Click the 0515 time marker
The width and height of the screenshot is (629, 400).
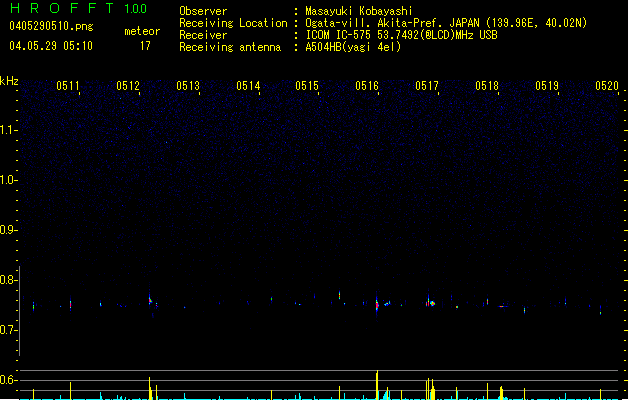coord(307,86)
